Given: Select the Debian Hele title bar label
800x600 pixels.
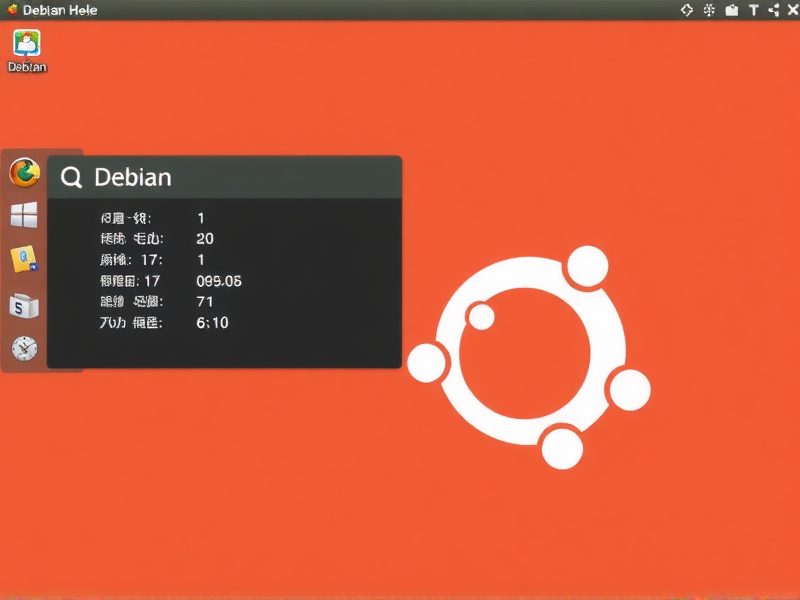Looking at the screenshot, I should point(62,9).
